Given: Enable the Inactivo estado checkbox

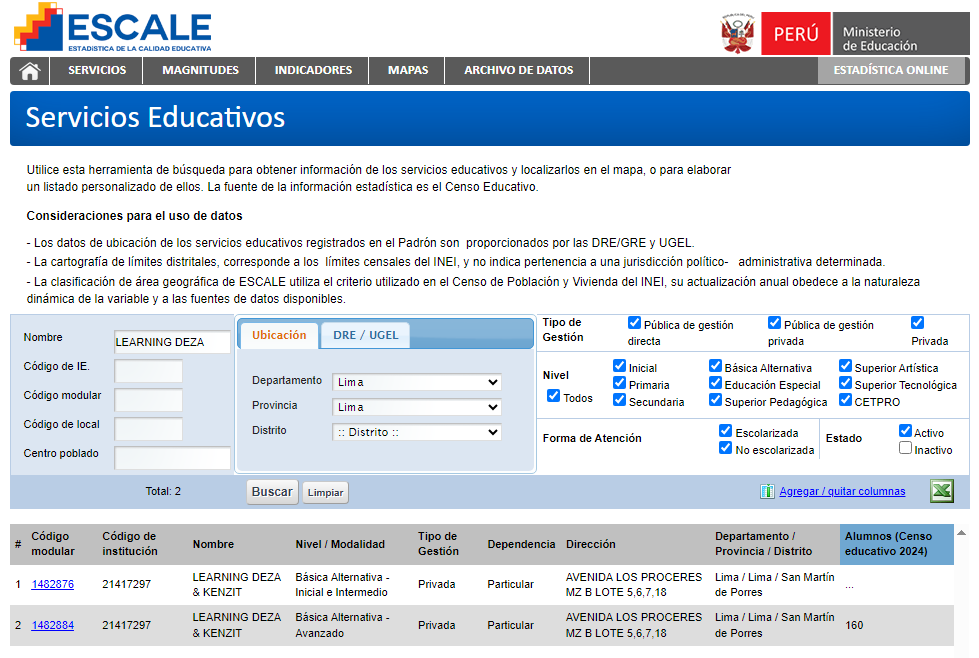Looking at the screenshot, I should coord(905,449).
